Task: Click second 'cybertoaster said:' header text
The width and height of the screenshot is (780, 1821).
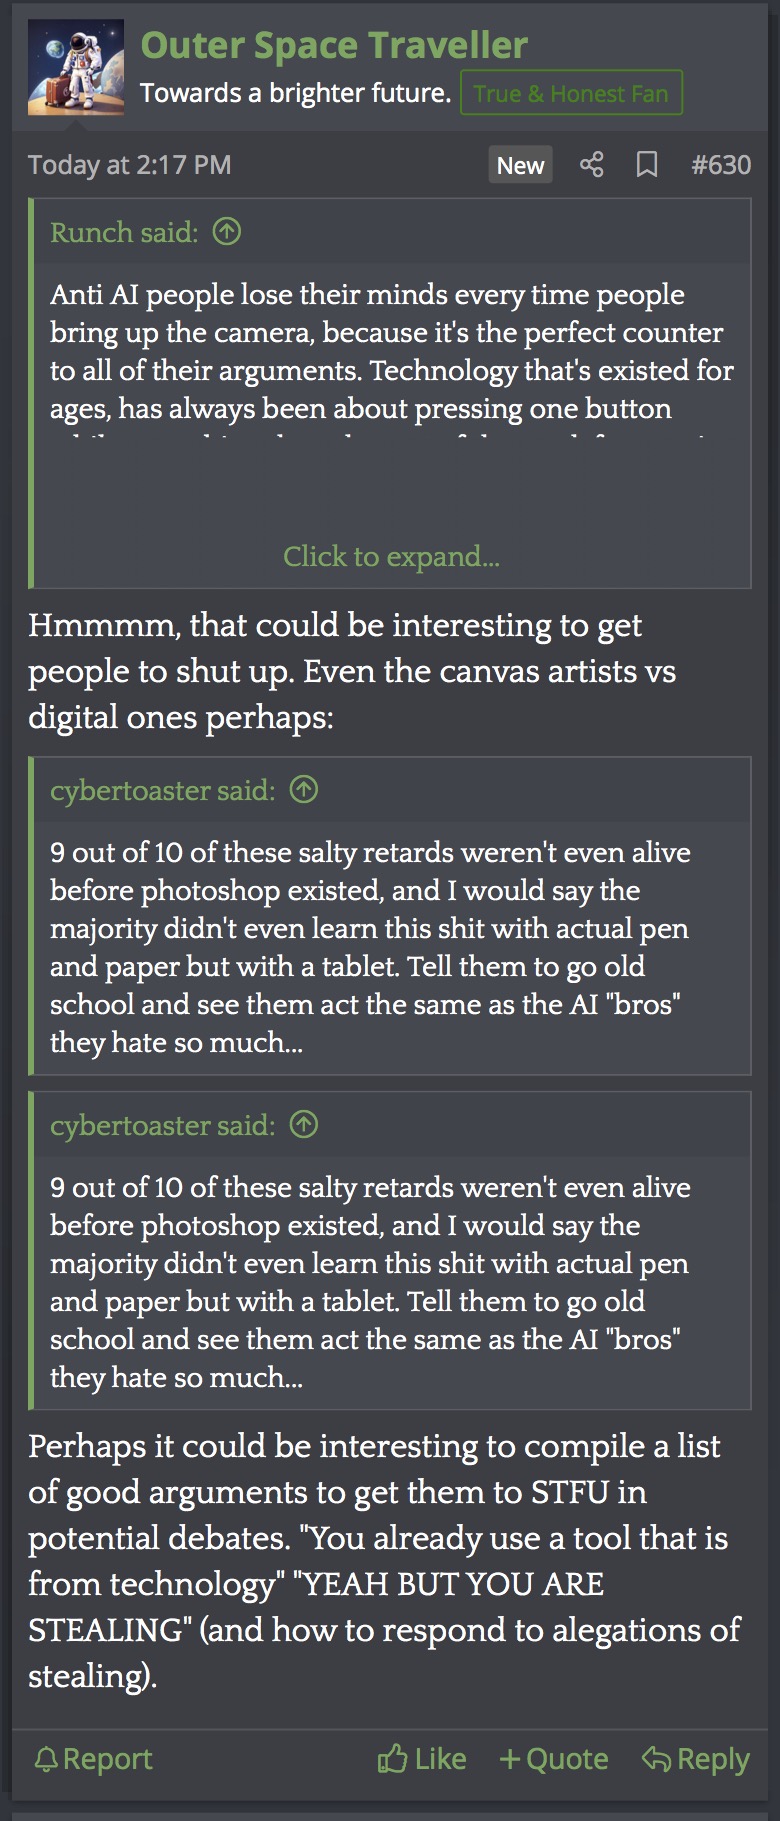Action: pos(162,1125)
